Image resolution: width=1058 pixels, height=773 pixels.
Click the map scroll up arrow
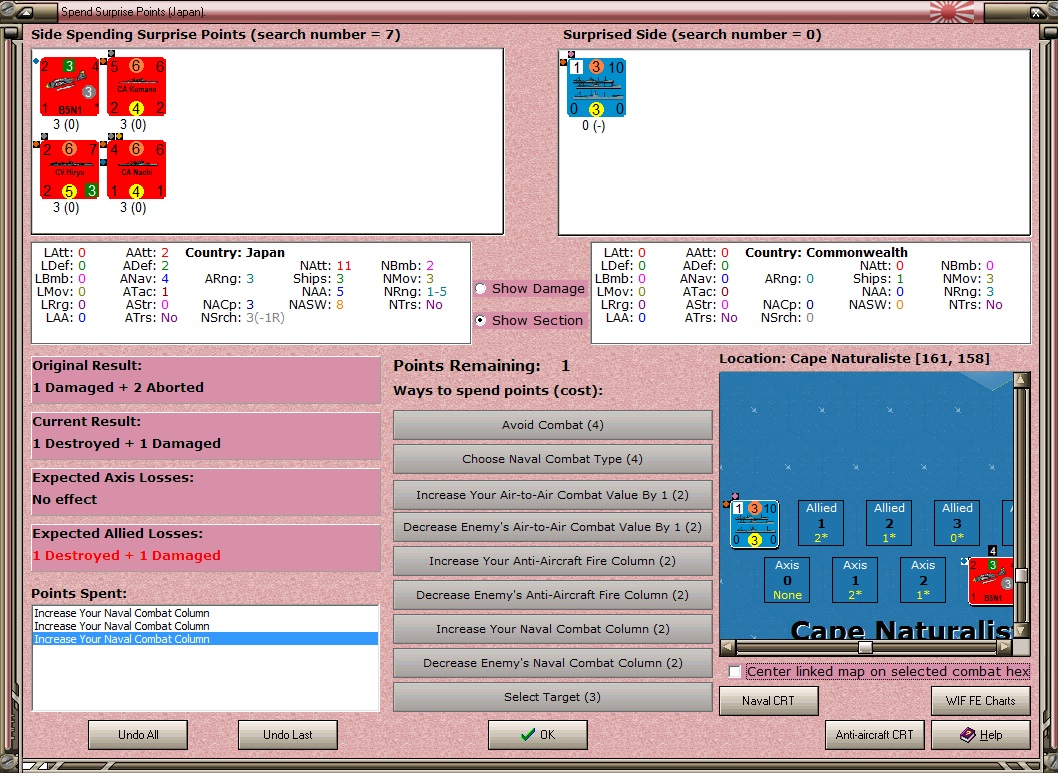[1021, 380]
